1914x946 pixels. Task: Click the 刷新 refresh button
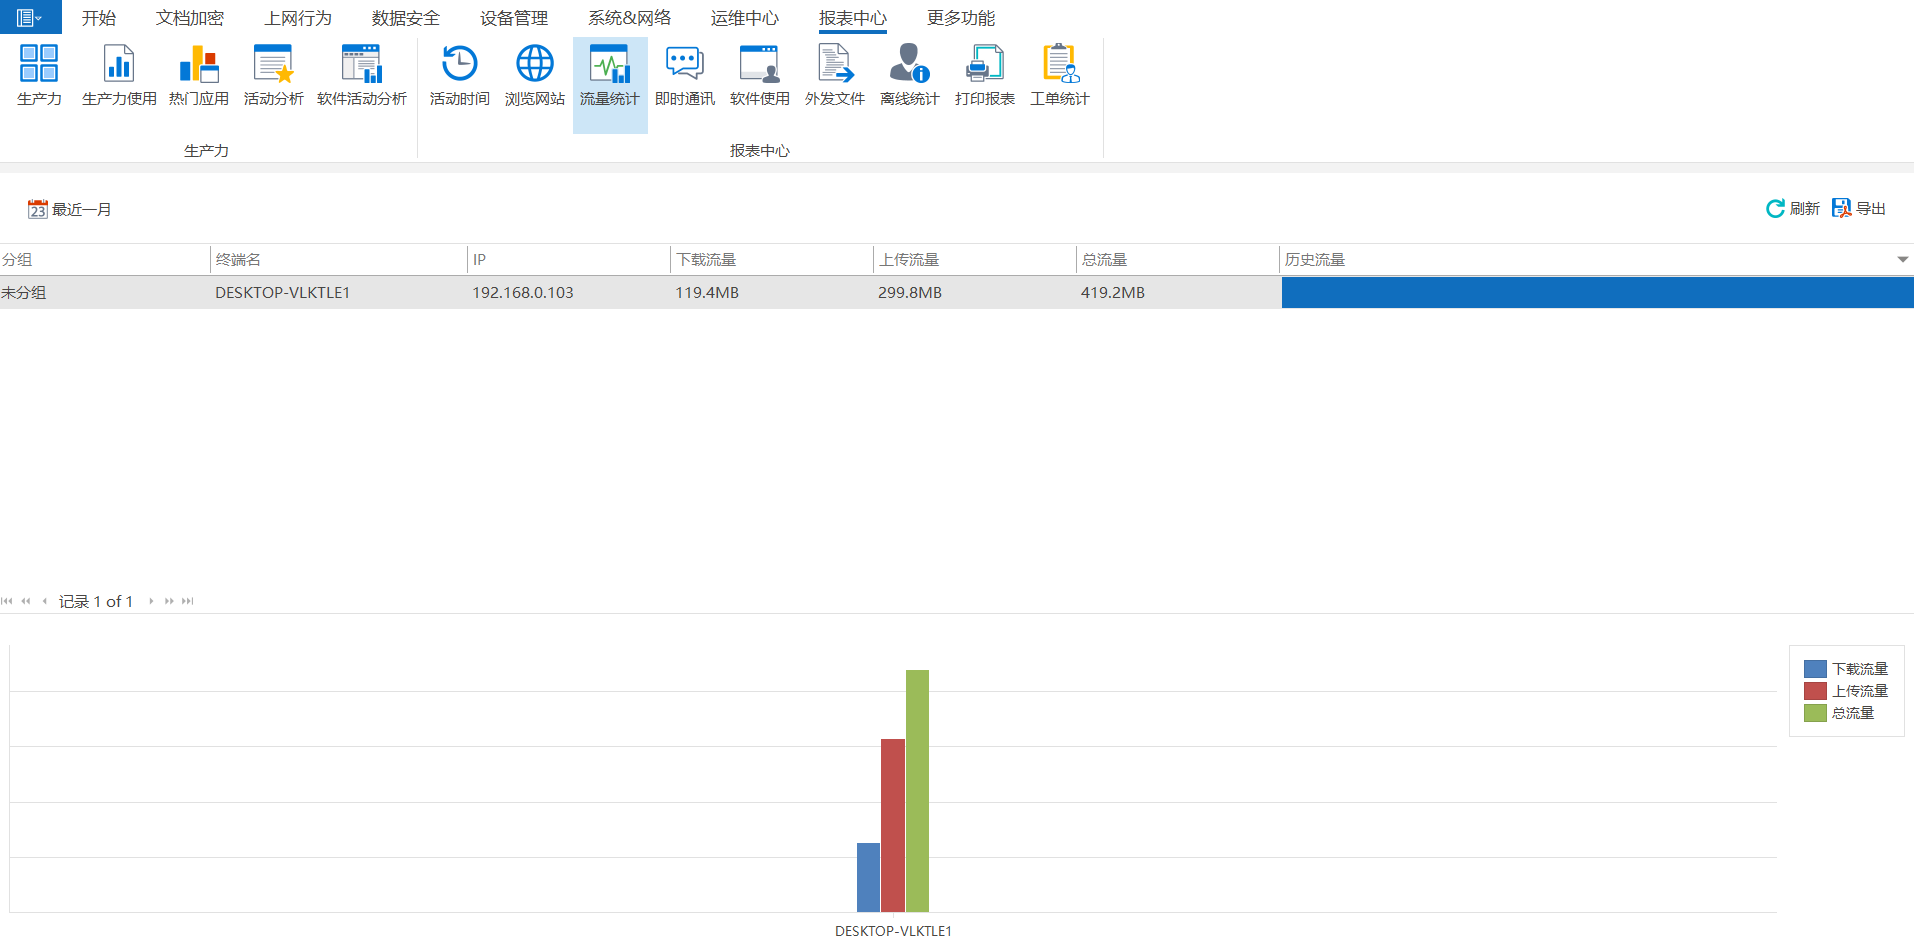tap(1792, 208)
